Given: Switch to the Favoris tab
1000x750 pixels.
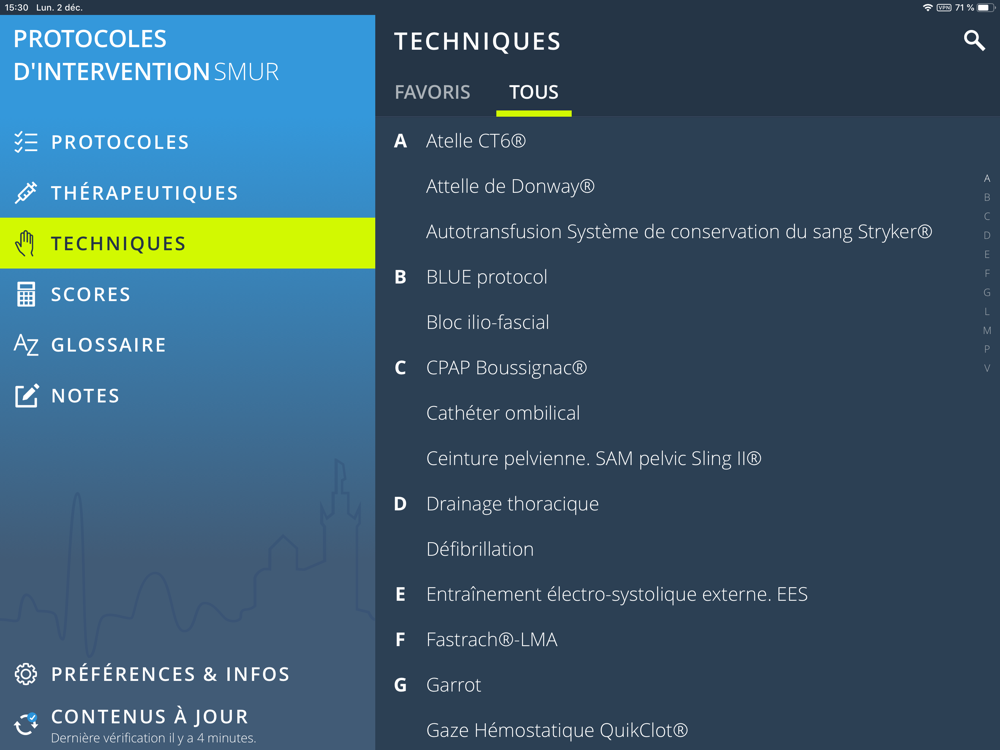Looking at the screenshot, I should tap(432, 92).
